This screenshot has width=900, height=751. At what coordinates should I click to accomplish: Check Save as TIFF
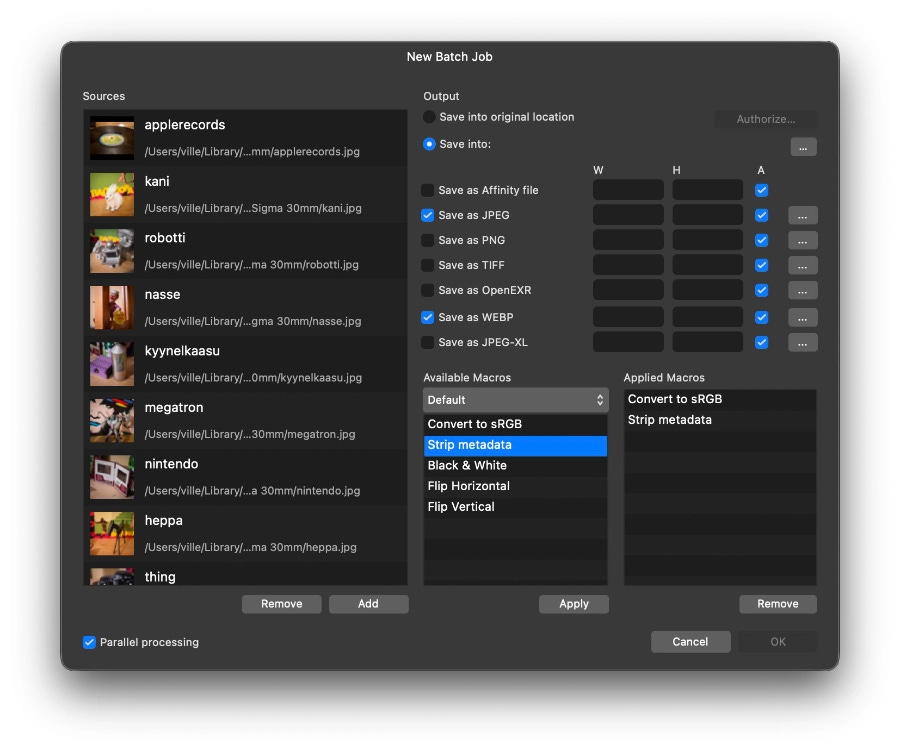[x=428, y=265]
